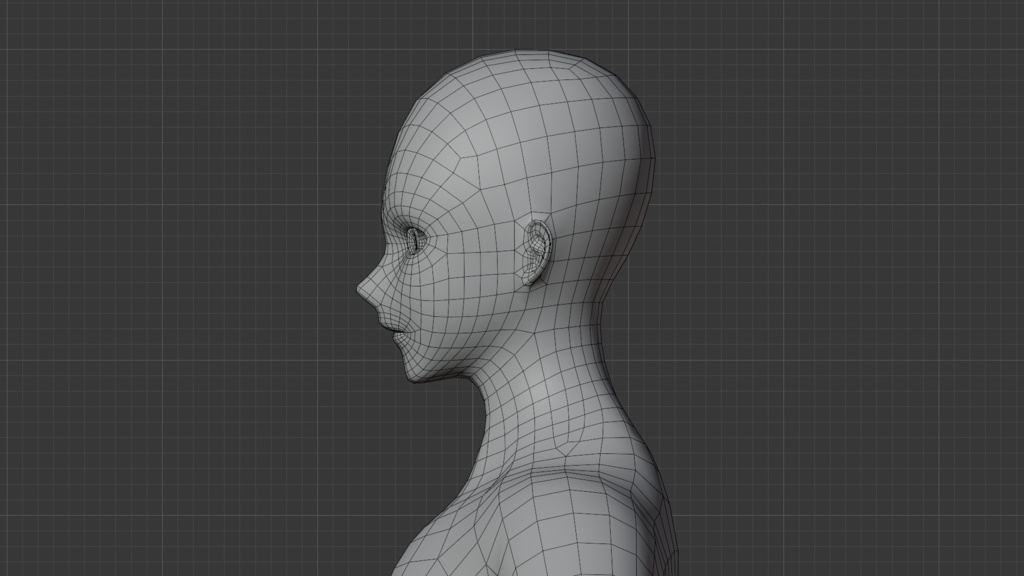The width and height of the screenshot is (1024, 576).
Task: Select the nose tip of the model
Action: (x=360, y=289)
